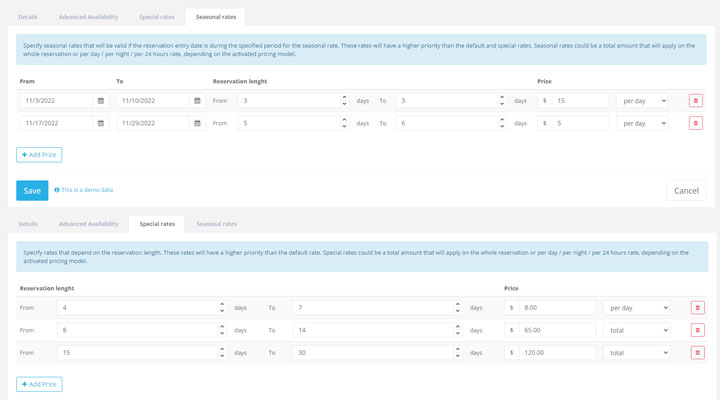720x400 pixels.
Task: Open pricing model dropdown for the $15 rate
Action: tap(642, 100)
